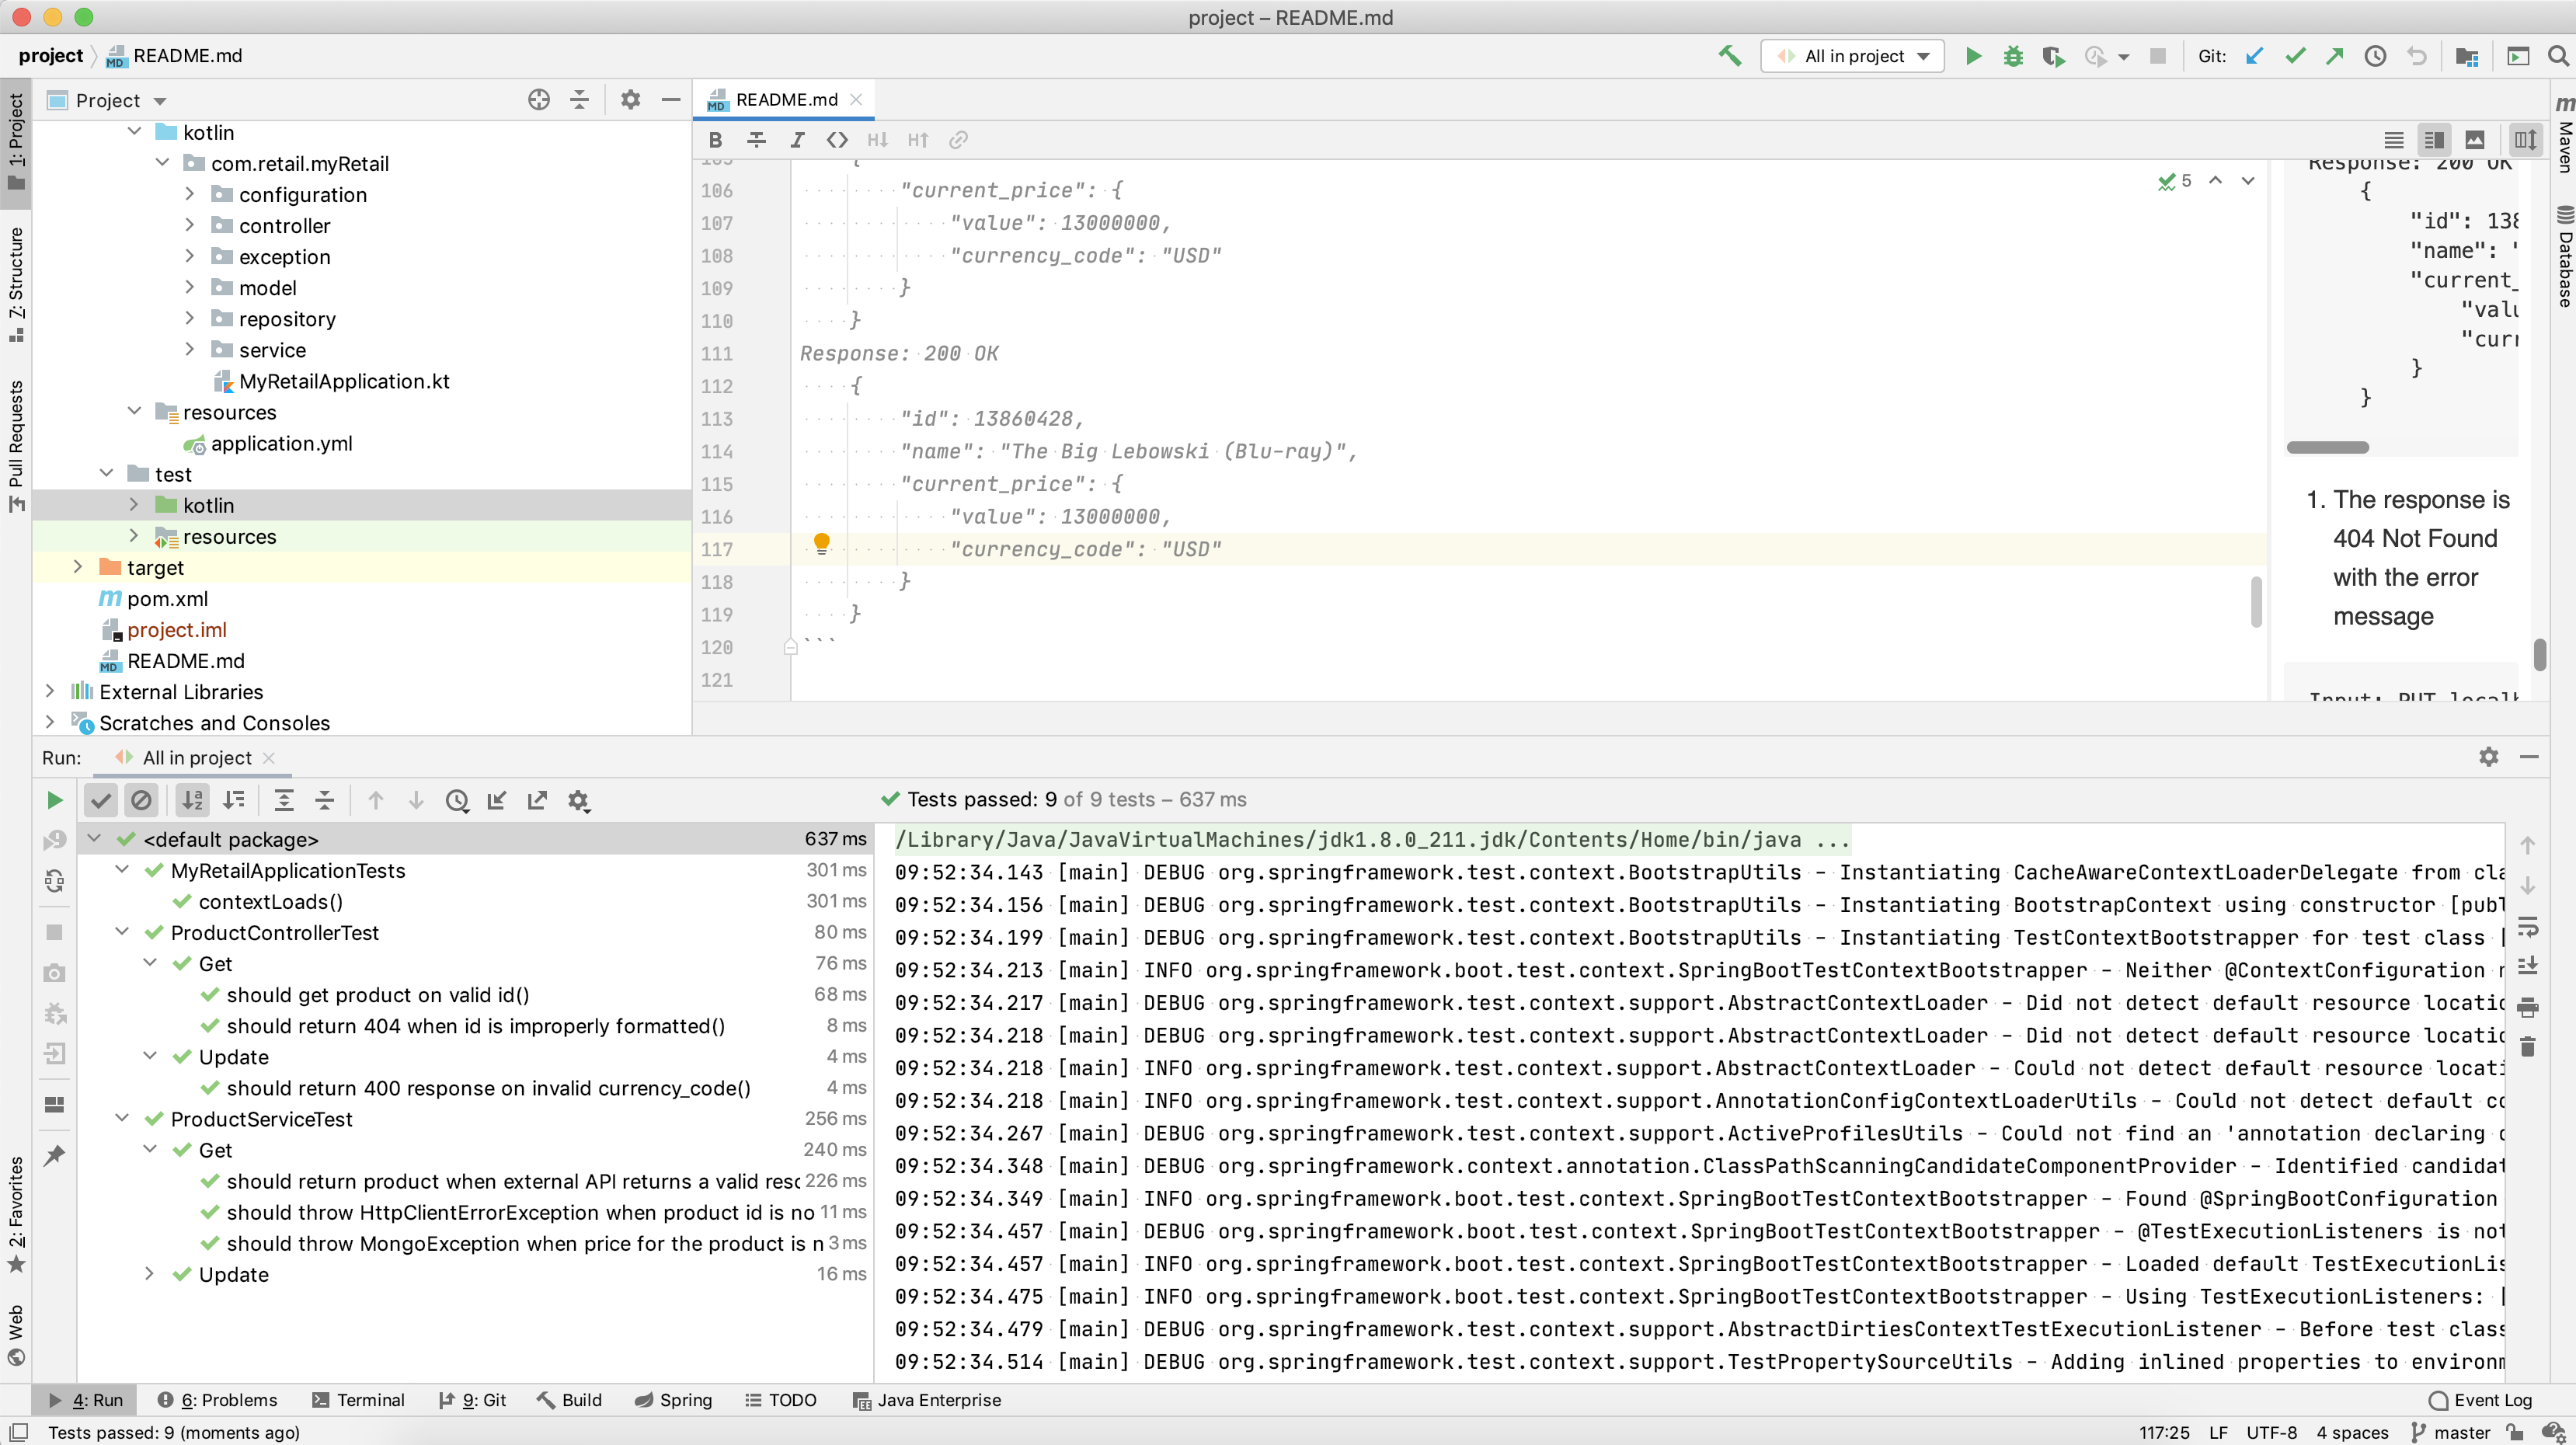Run 'All in project' with the green play icon

point(1973,56)
